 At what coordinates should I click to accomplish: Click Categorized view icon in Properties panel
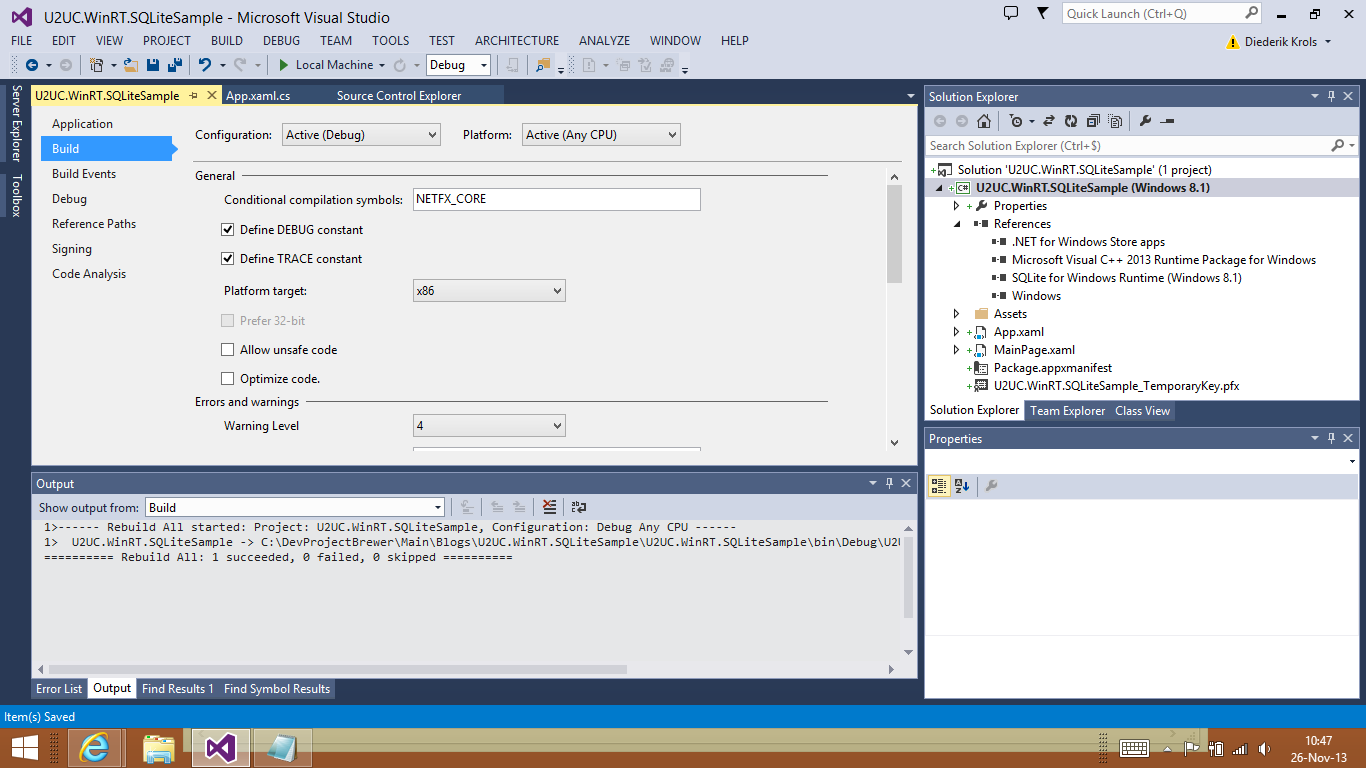pyautogui.click(x=939, y=486)
